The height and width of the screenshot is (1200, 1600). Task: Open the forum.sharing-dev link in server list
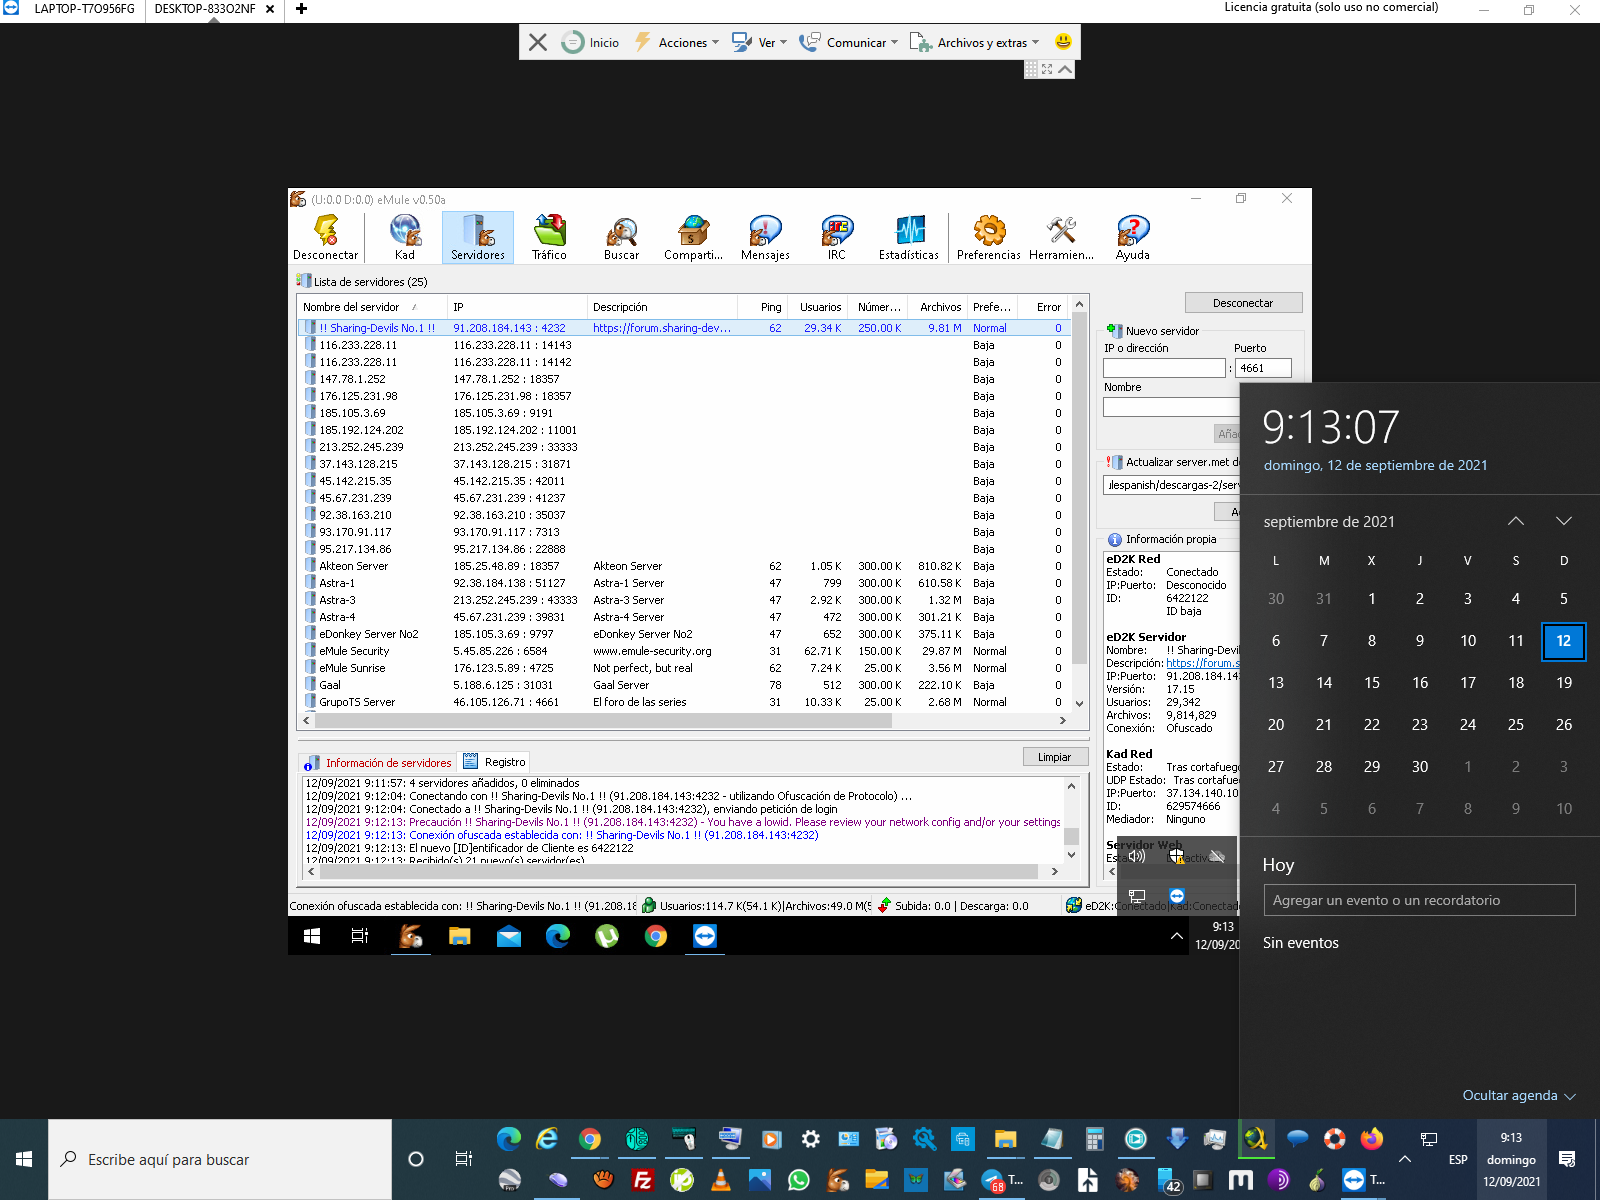click(x=661, y=328)
